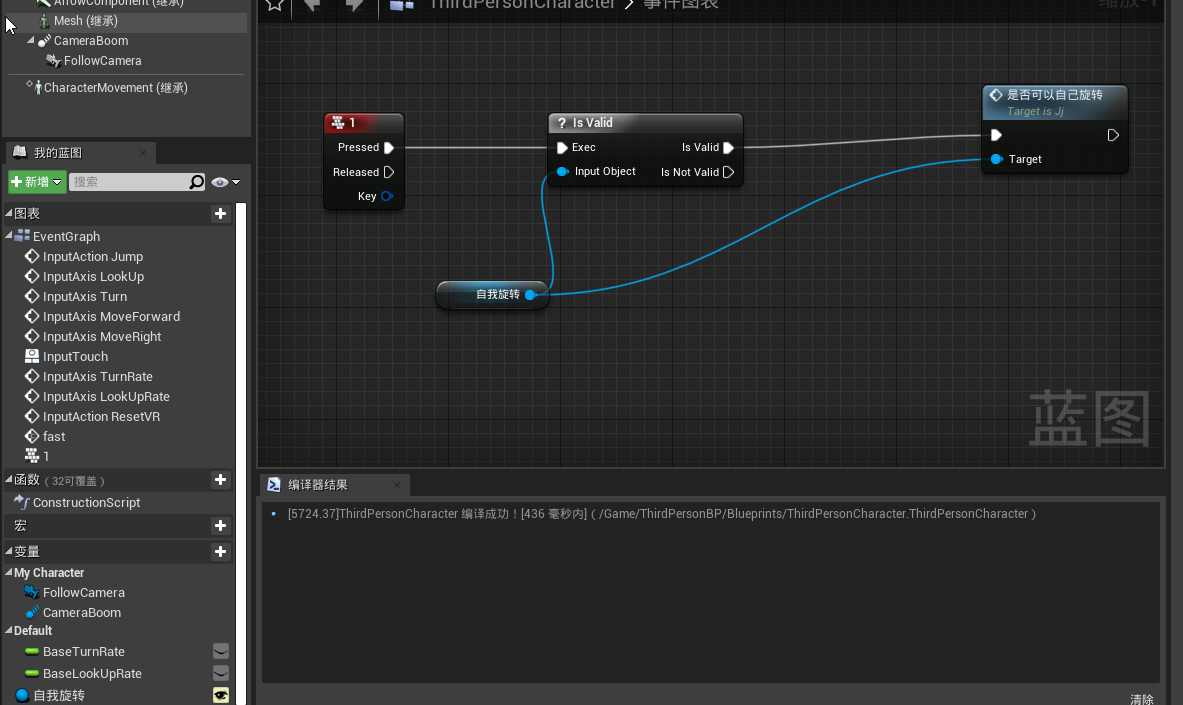Click the Input Object pin of Is Valid

coord(563,171)
